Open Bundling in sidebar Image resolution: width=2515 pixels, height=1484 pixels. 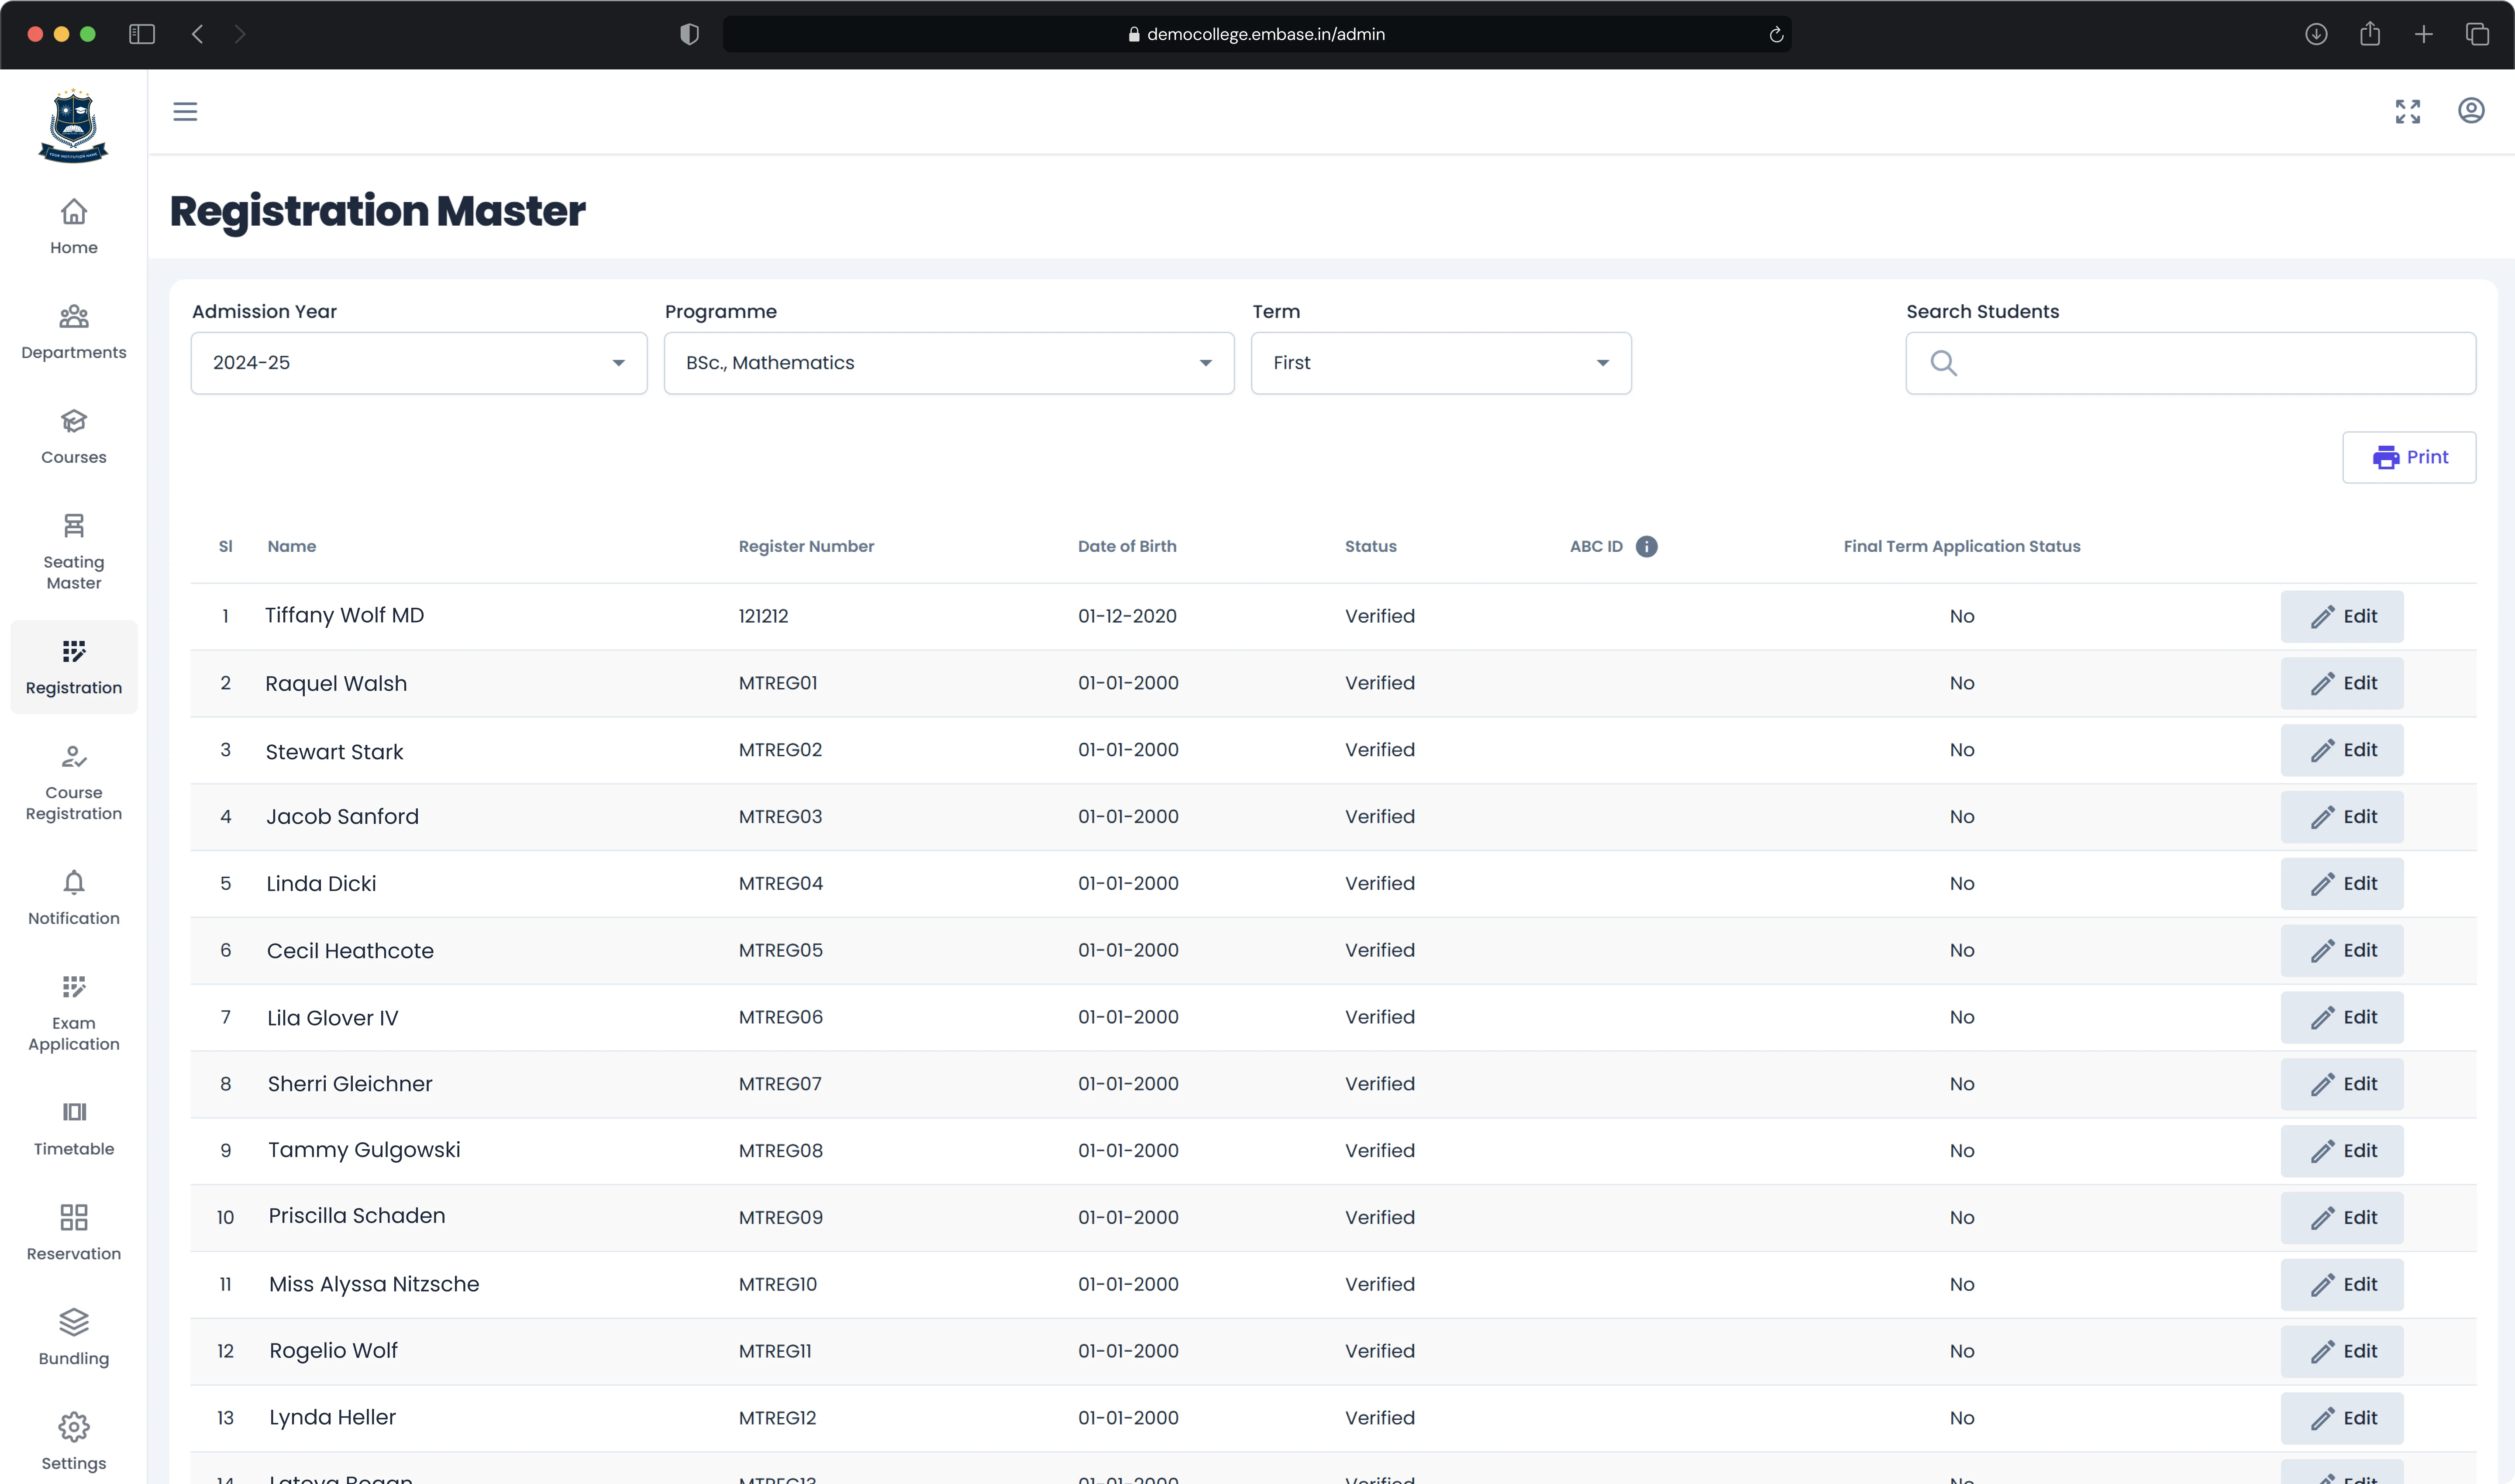(74, 1338)
